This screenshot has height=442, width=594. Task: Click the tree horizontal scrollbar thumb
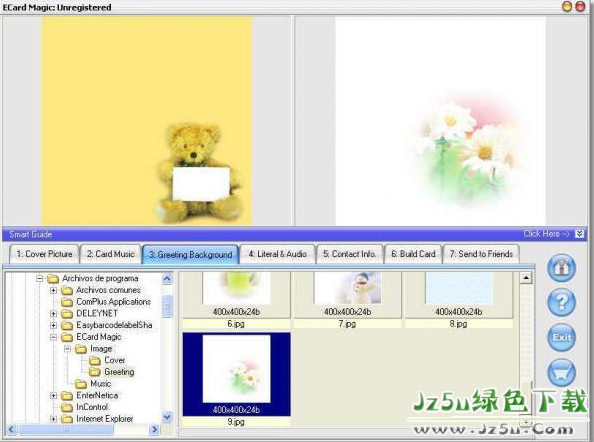[66, 429]
